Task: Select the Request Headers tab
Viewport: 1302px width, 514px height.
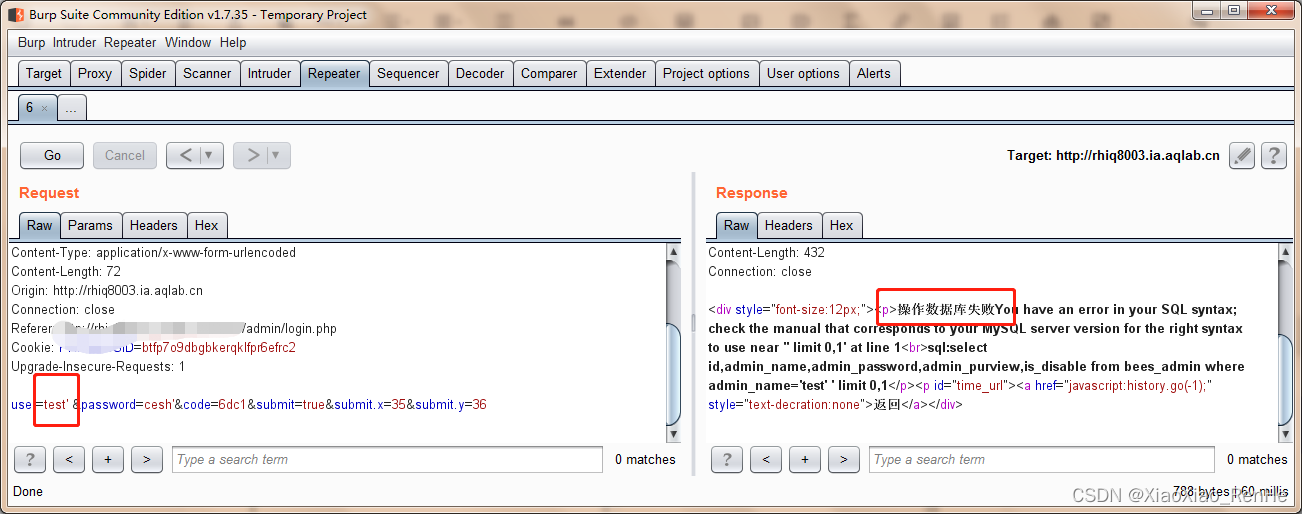Action: pos(154,225)
